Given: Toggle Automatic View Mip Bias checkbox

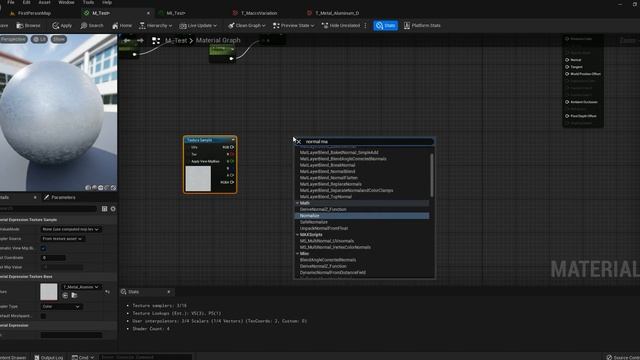Looking at the screenshot, I should pyautogui.click(x=43, y=248).
